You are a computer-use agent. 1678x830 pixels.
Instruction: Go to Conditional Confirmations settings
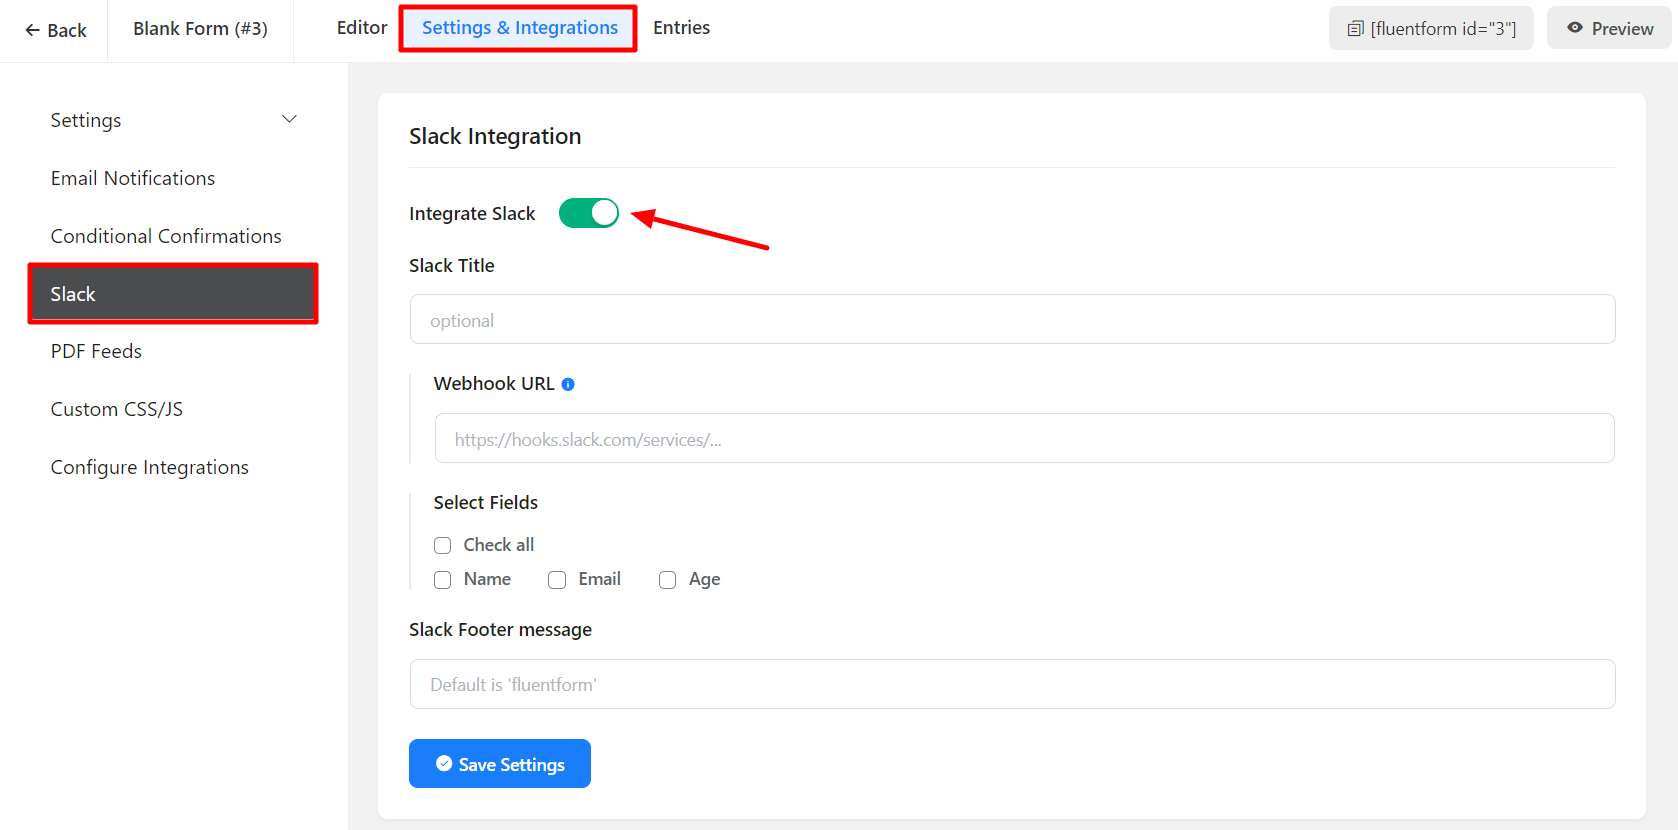[166, 236]
